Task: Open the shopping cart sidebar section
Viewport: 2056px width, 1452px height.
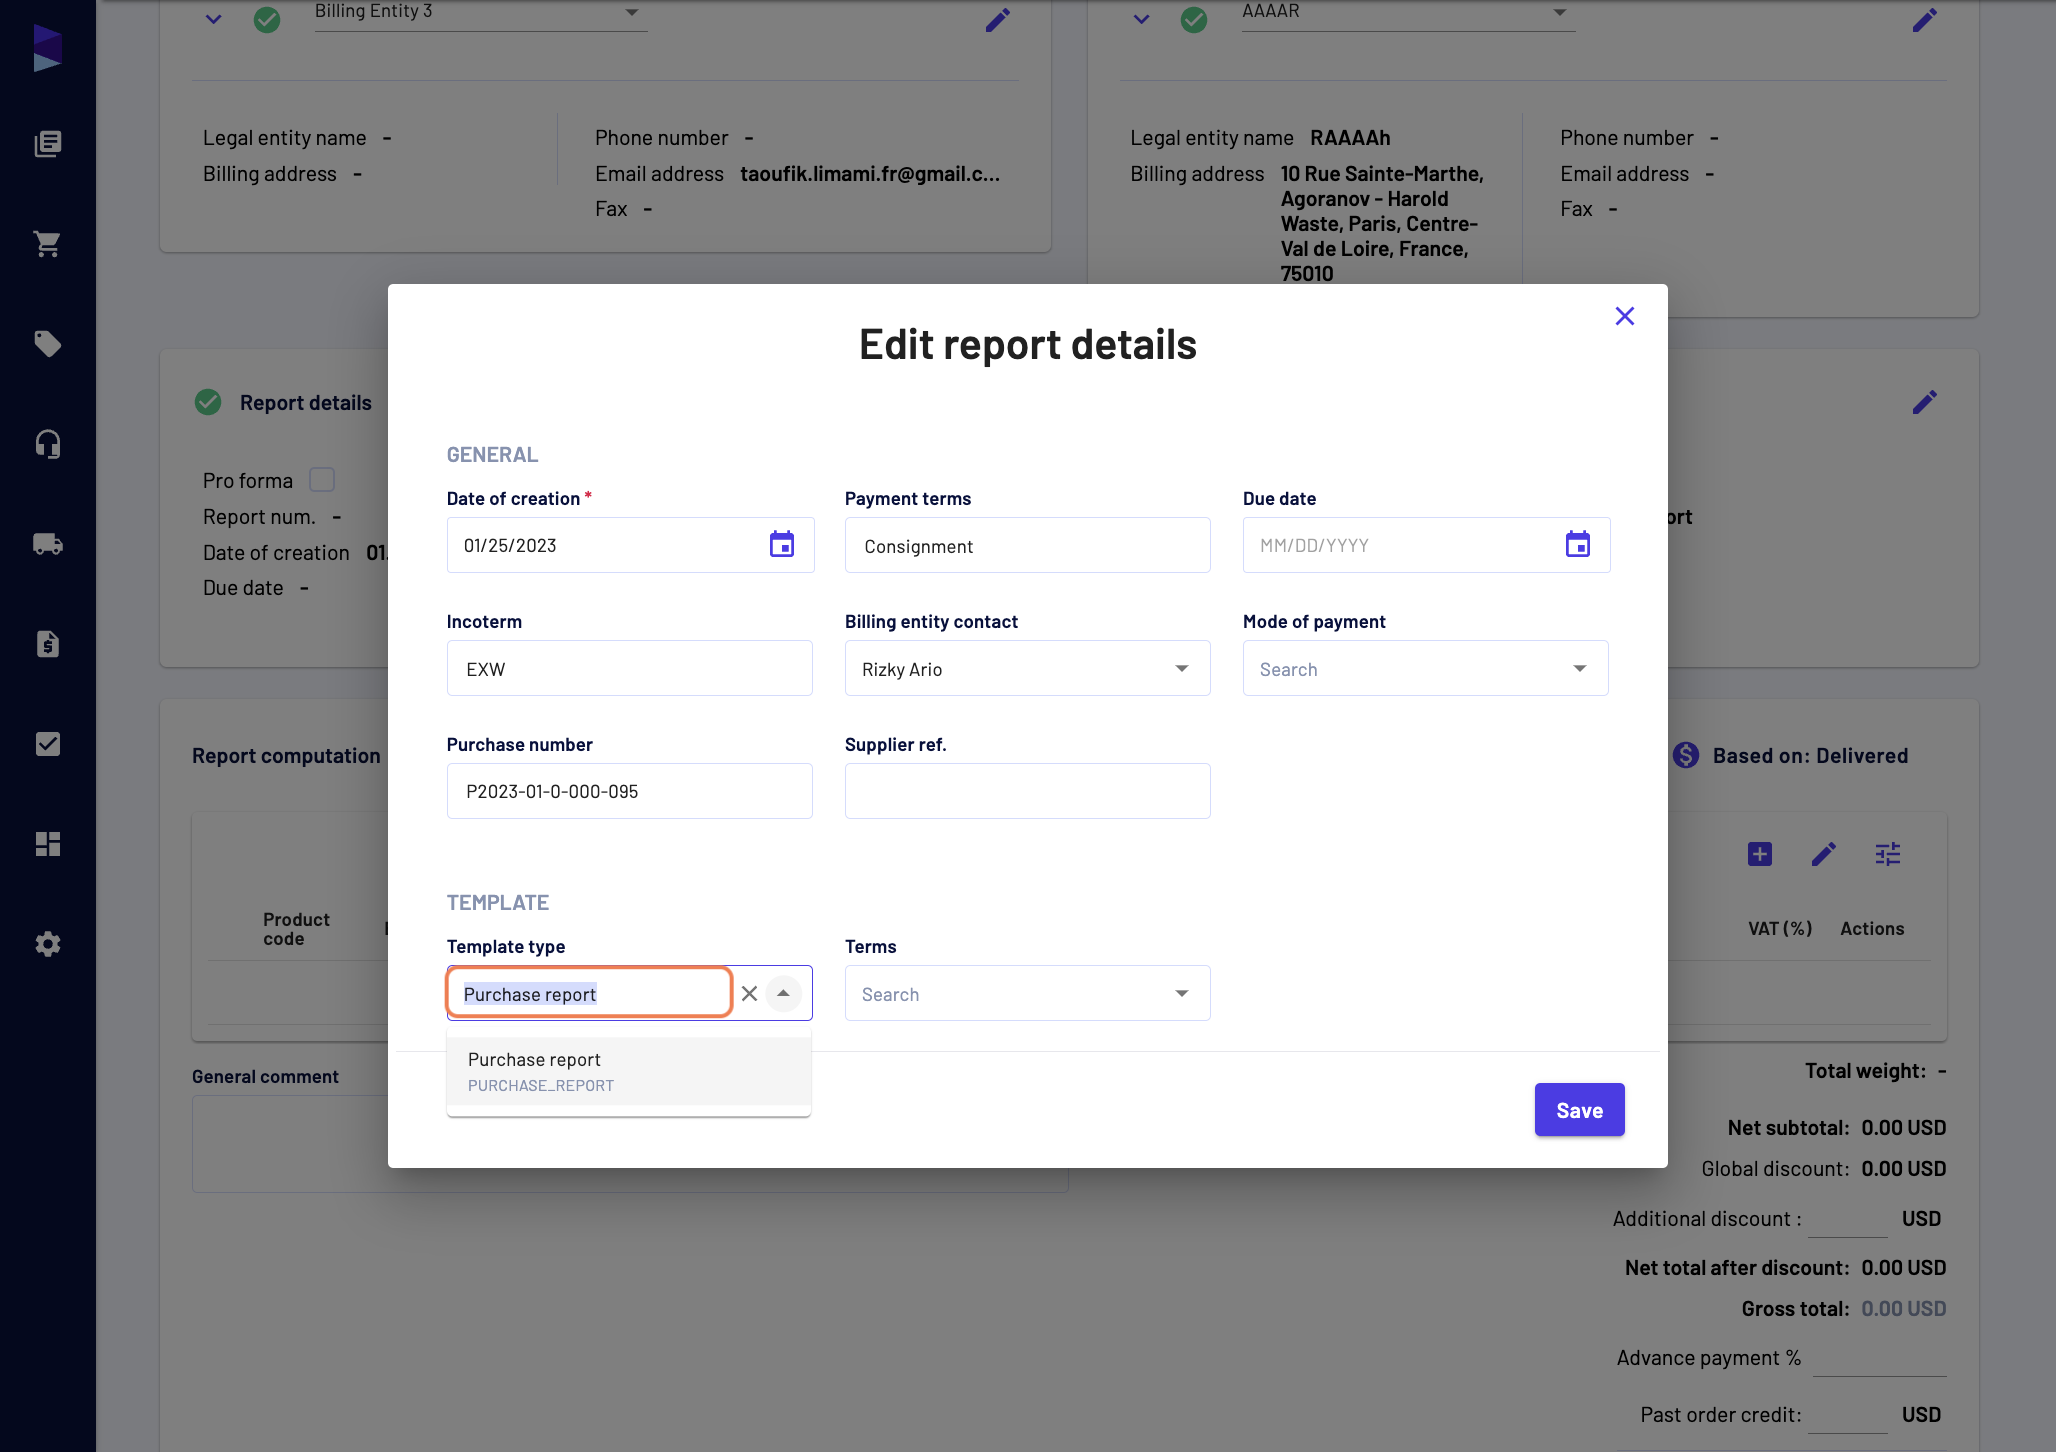Action: click(x=47, y=244)
